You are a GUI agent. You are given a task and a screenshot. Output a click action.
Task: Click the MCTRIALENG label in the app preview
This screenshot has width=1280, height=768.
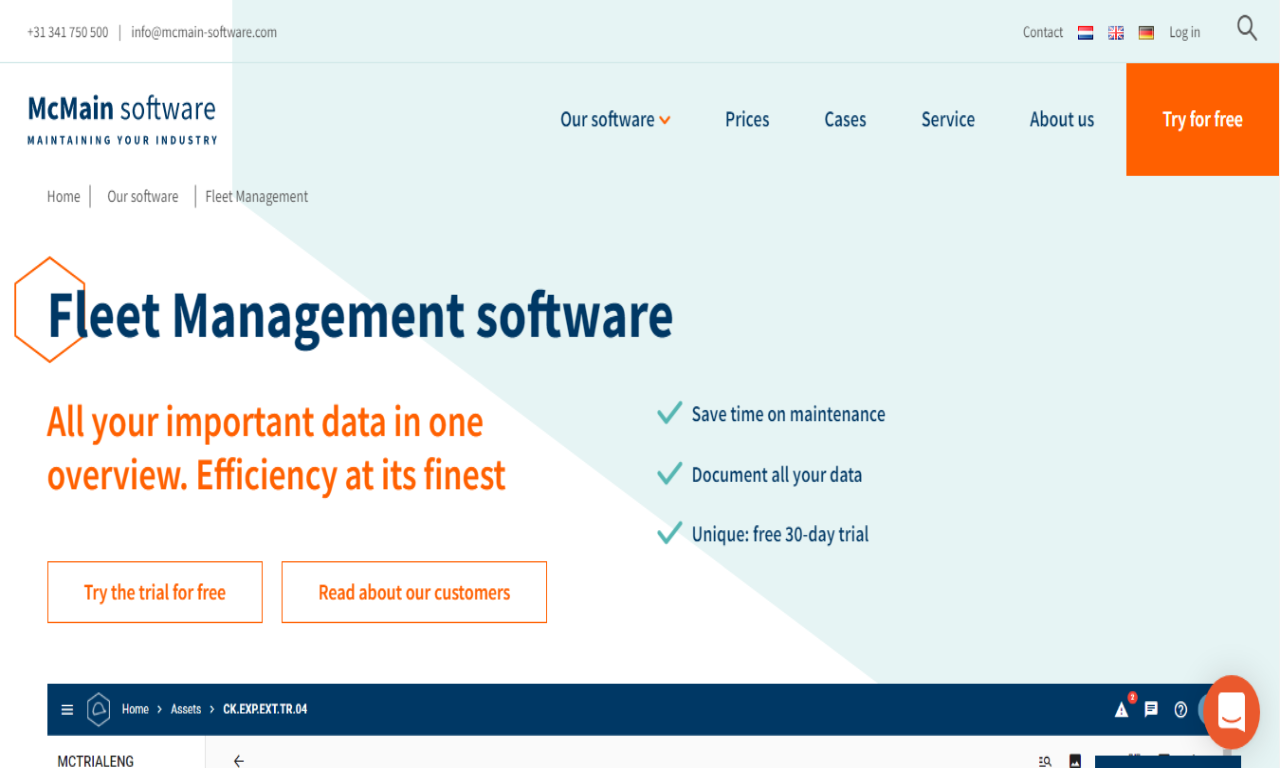point(96,761)
